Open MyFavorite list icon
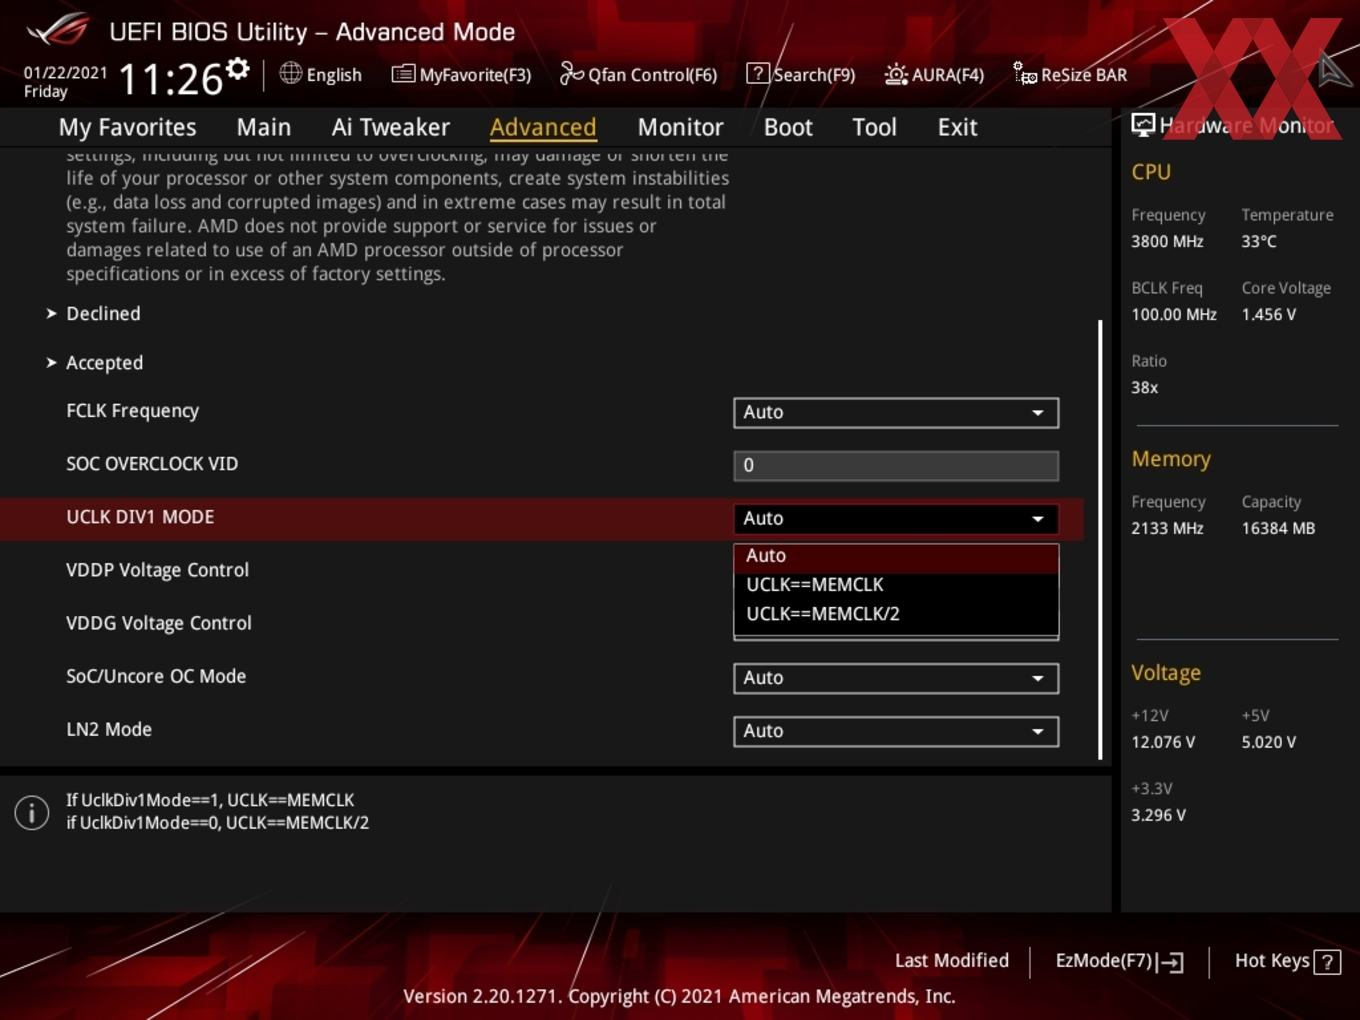This screenshot has height=1020, width=1360. coord(403,74)
